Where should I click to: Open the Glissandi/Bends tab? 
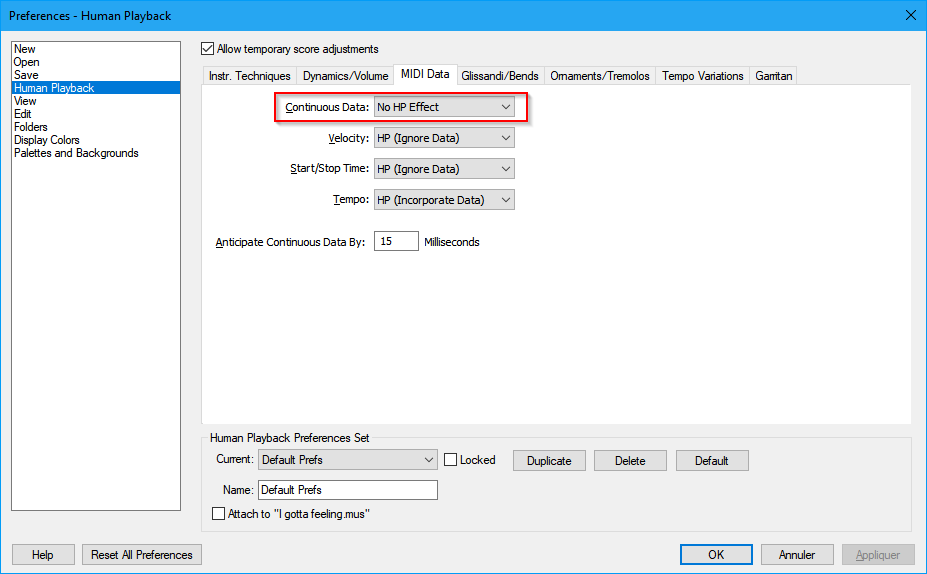500,76
